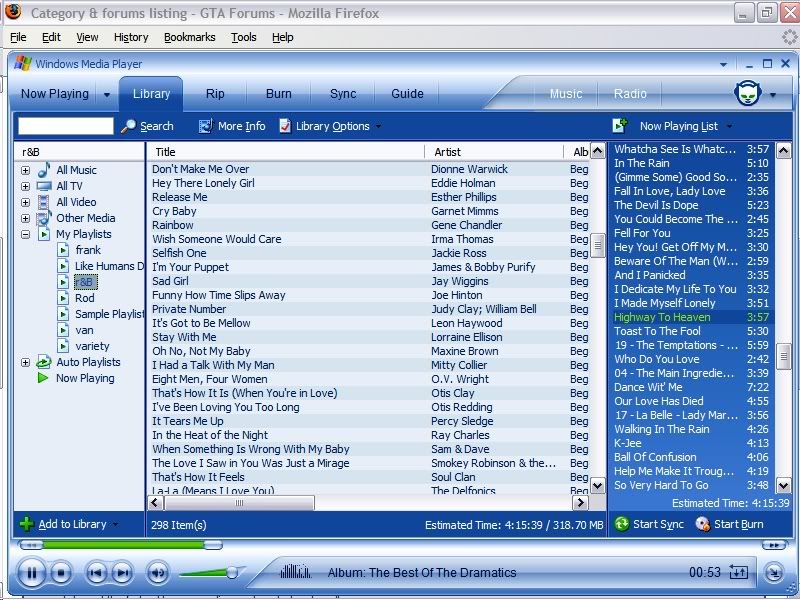This screenshot has width=800, height=600.
Task: Skip ahead to the next track
Action: click(x=122, y=573)
